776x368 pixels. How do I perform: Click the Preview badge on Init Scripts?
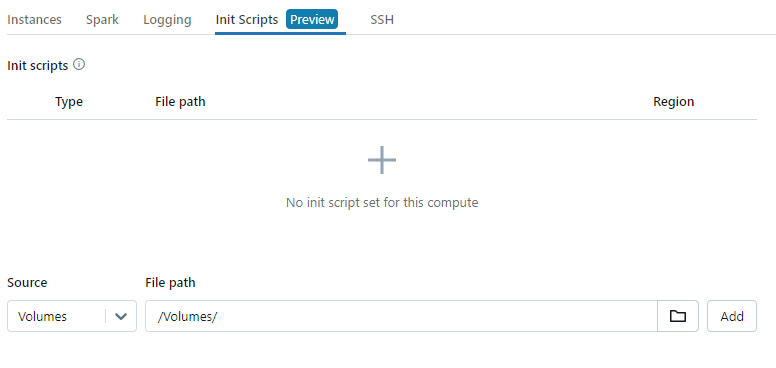click(312, 19)
